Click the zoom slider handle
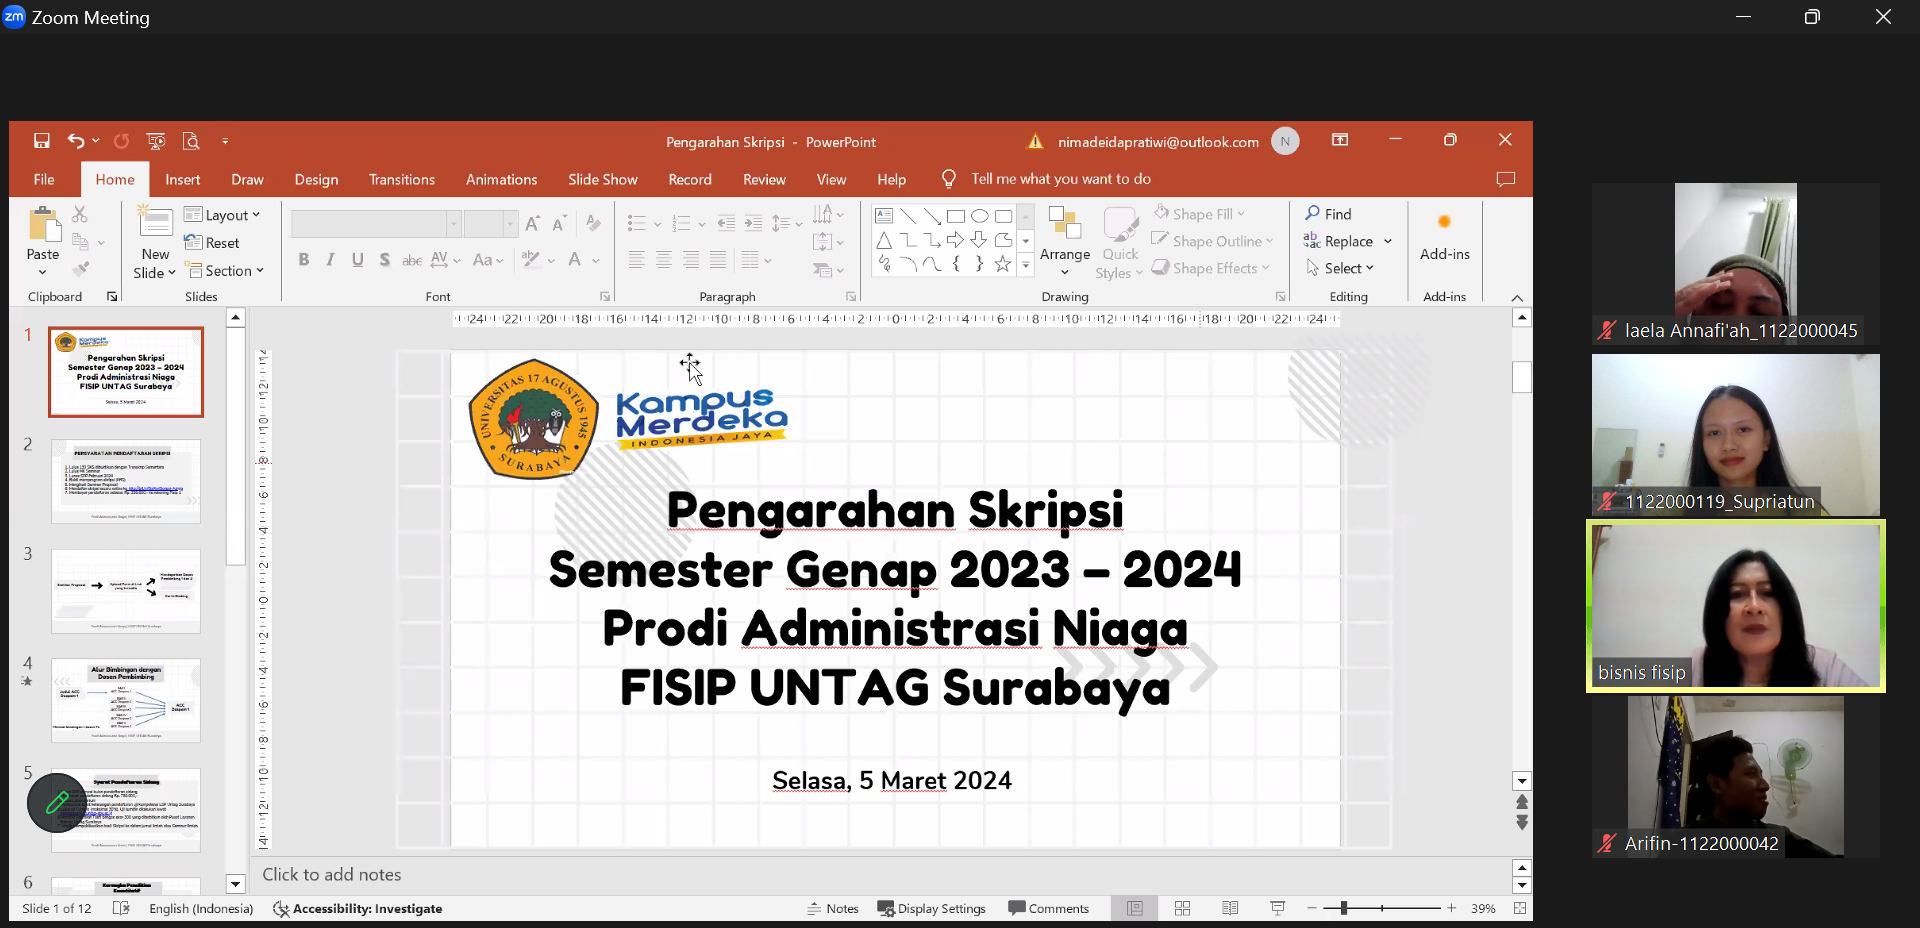The image size is (1920, 928). pos(1344,908)
